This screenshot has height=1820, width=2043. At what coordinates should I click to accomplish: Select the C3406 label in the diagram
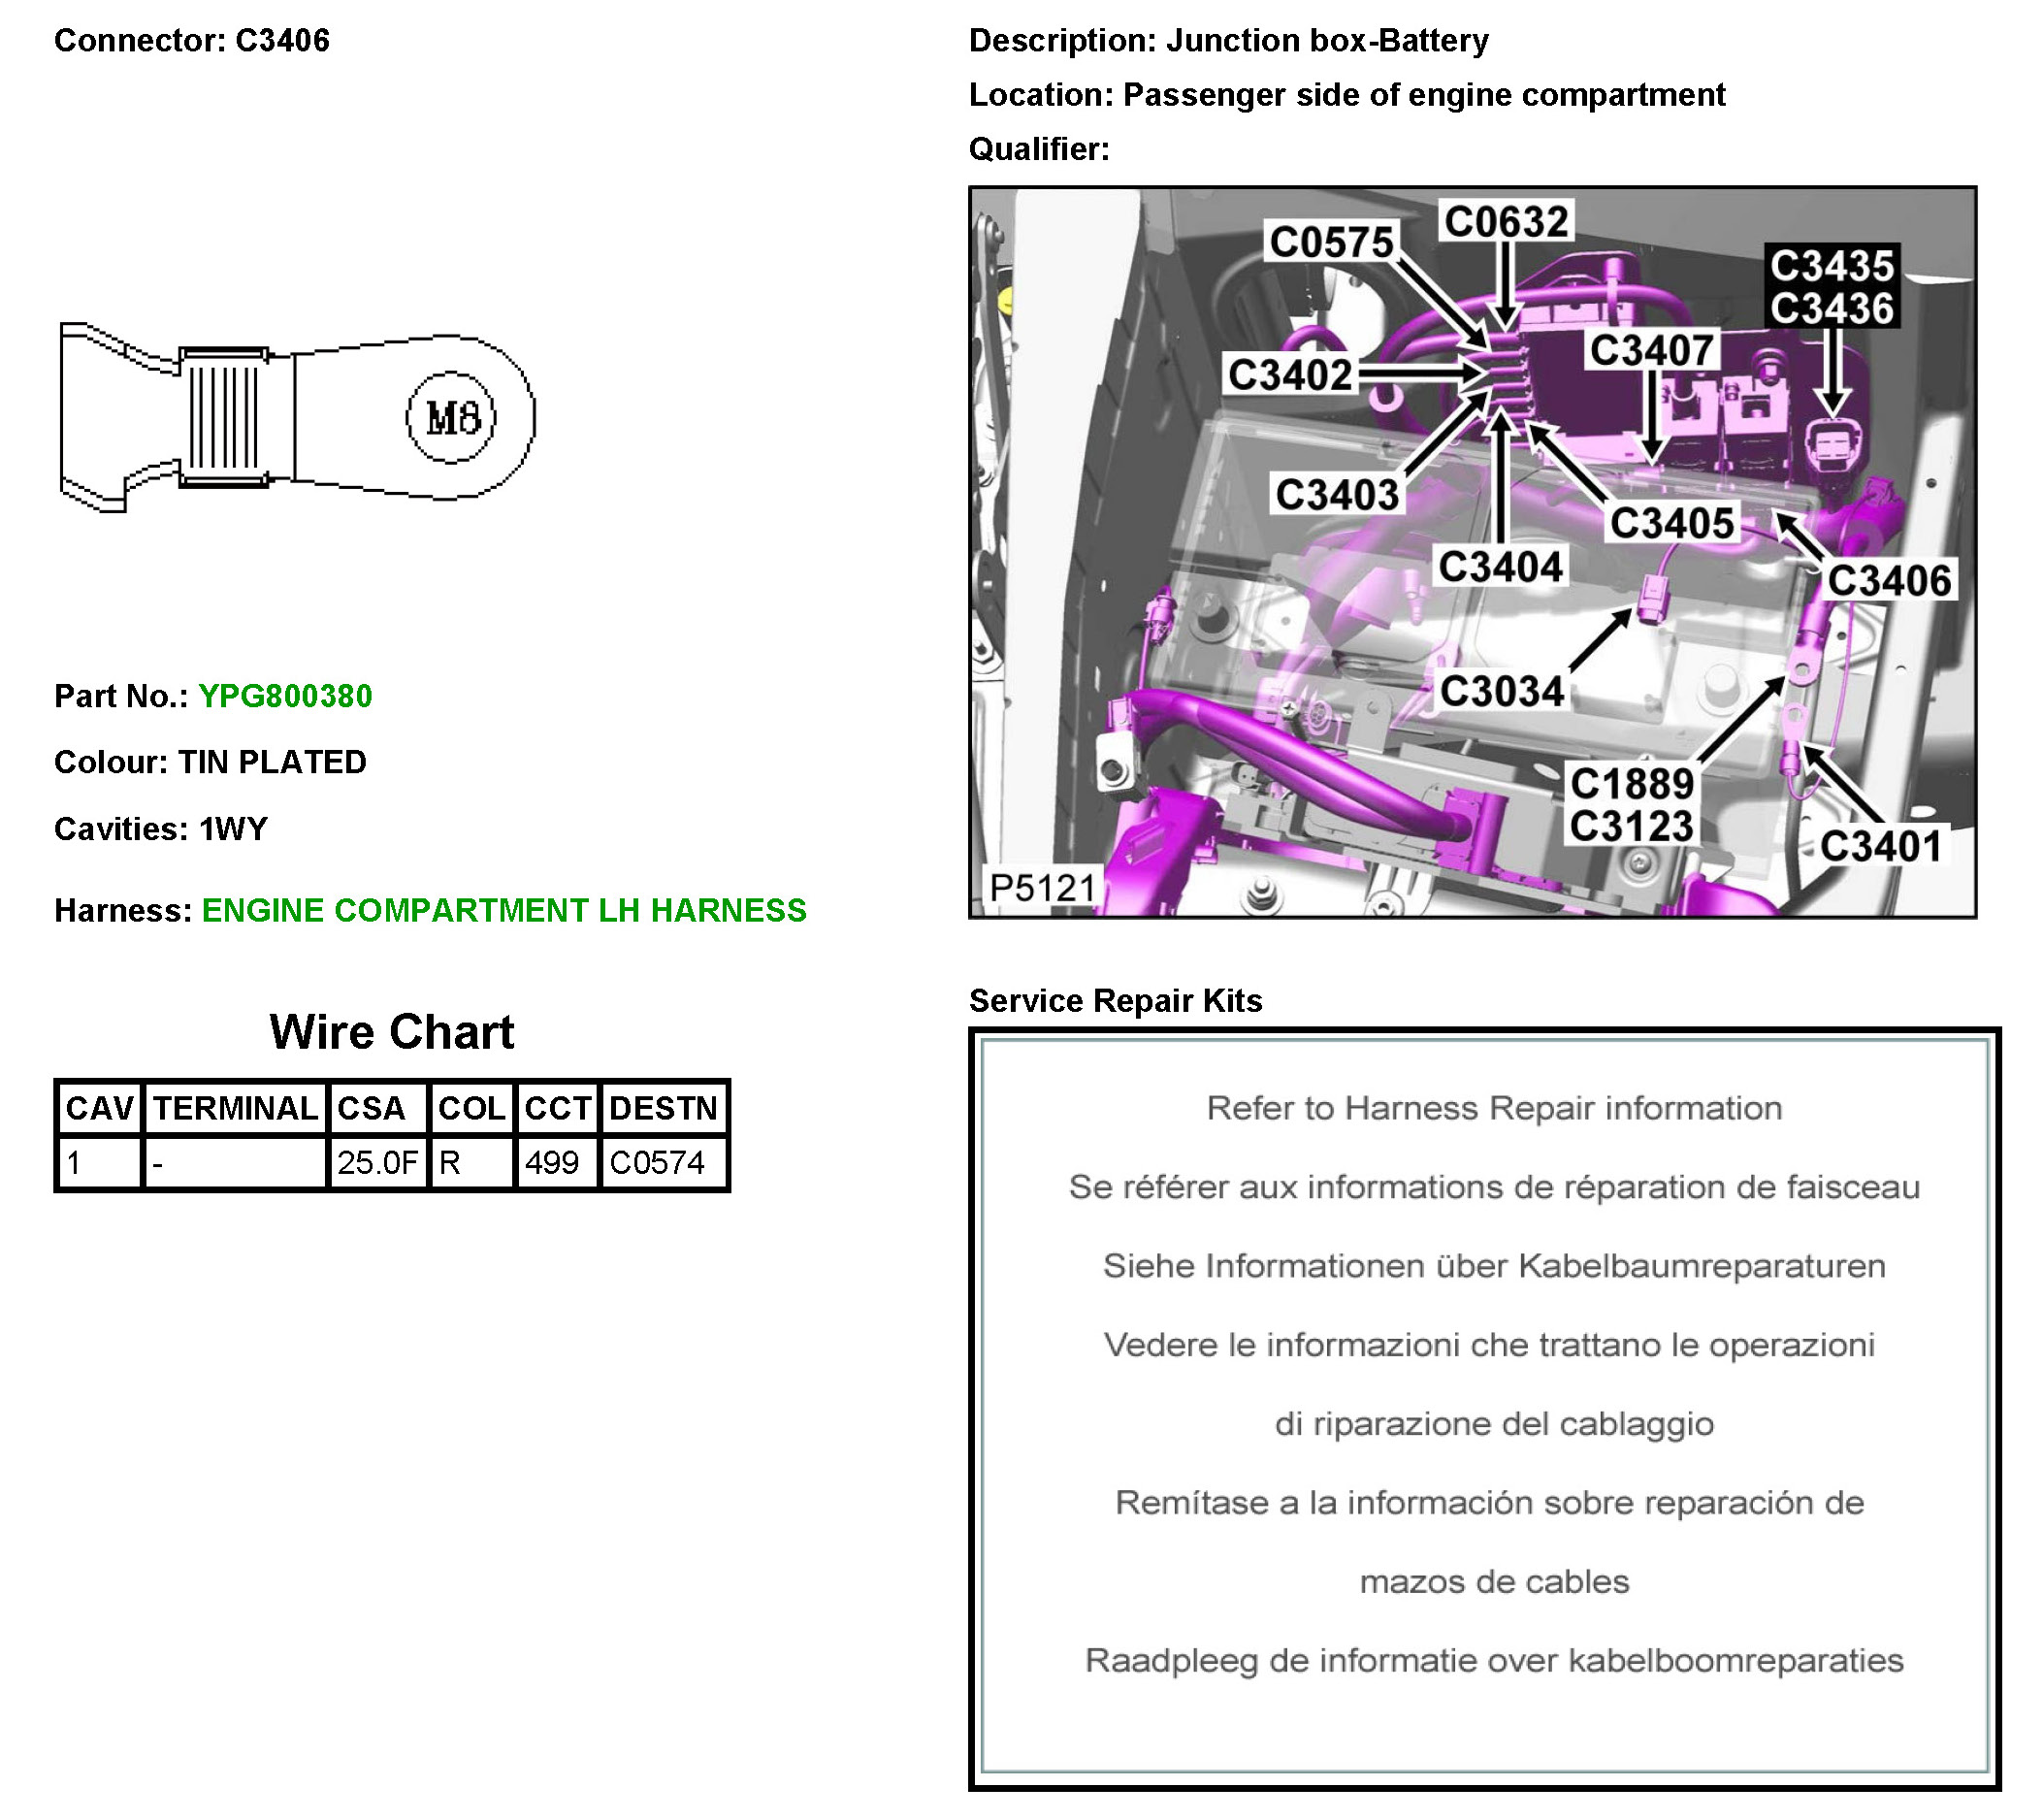pyautogui.click(x=1888, y=581)
